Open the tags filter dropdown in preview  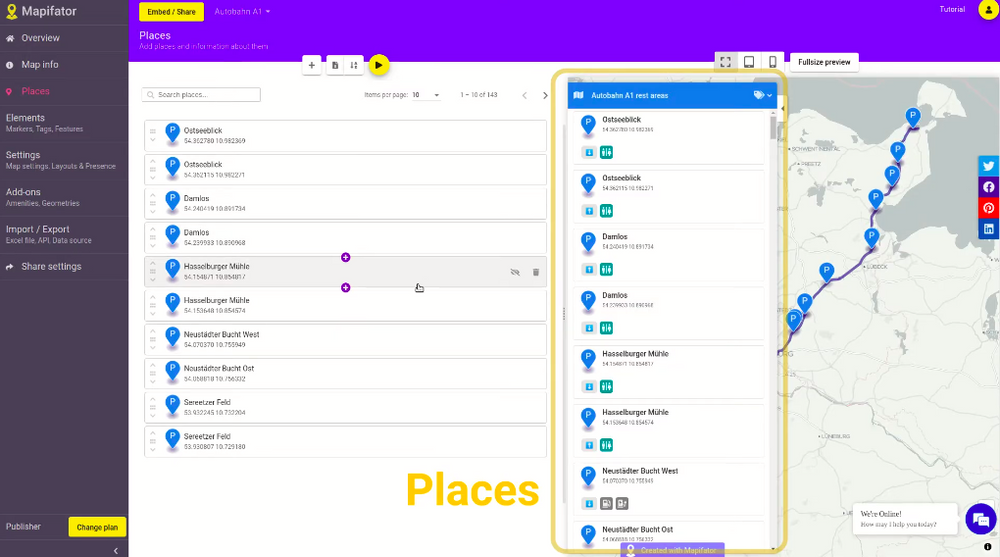[762, 95]
